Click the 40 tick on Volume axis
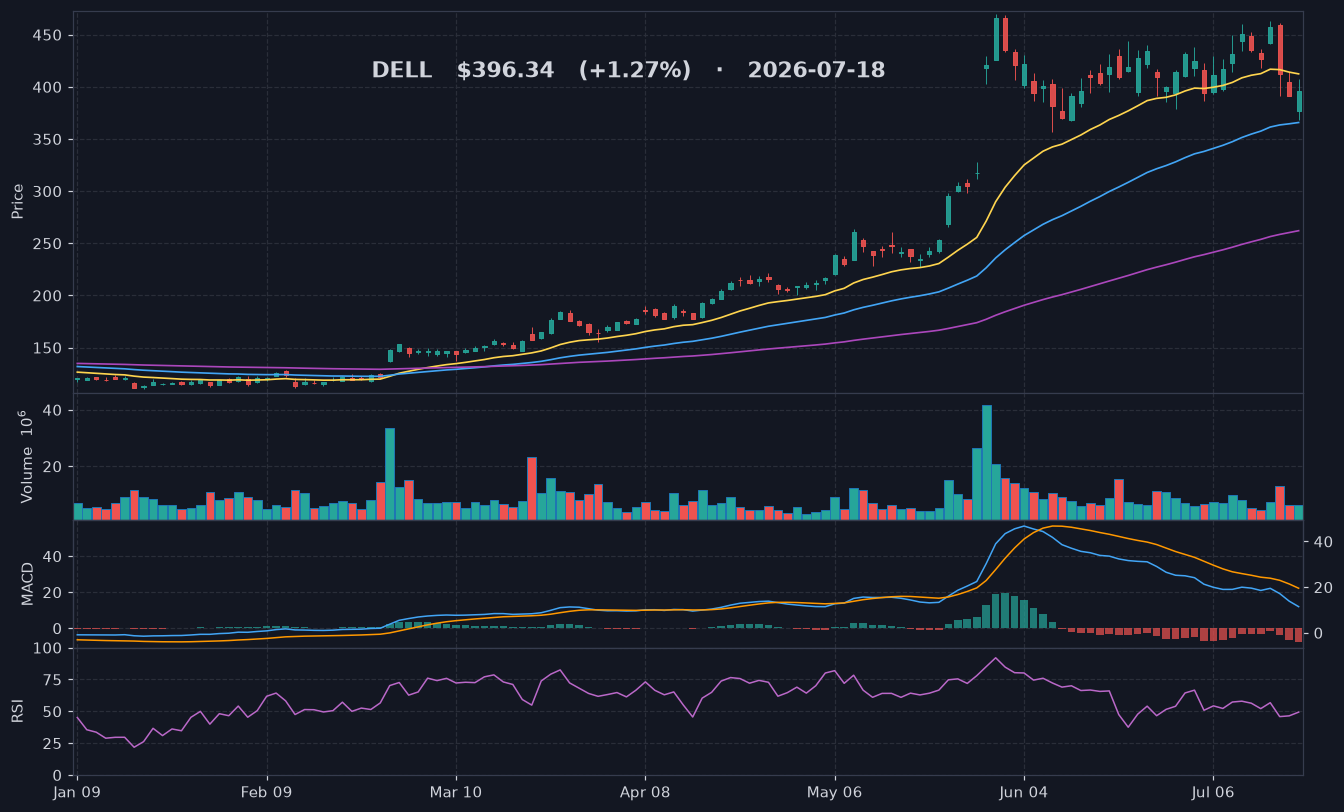This screenshot has height=812, width=1344. point(53,411)
